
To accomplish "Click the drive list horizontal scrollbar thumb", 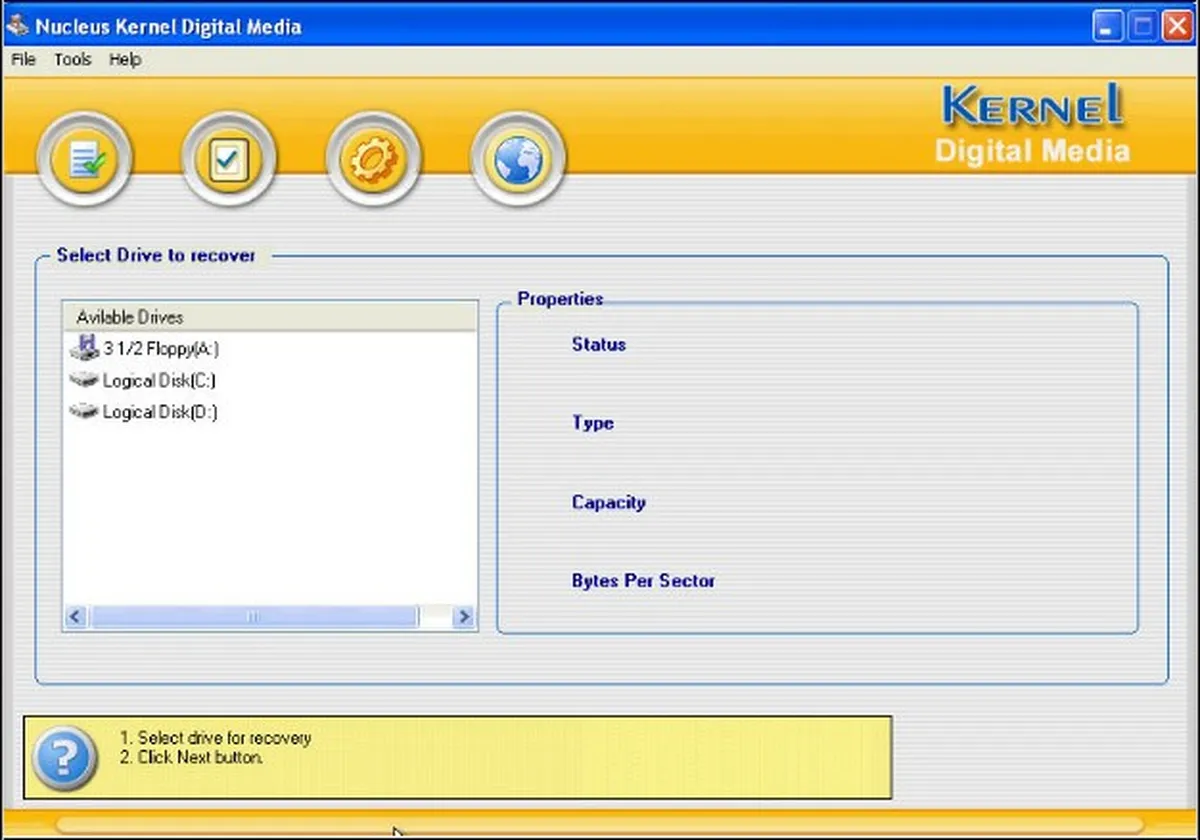I will 253,618.
